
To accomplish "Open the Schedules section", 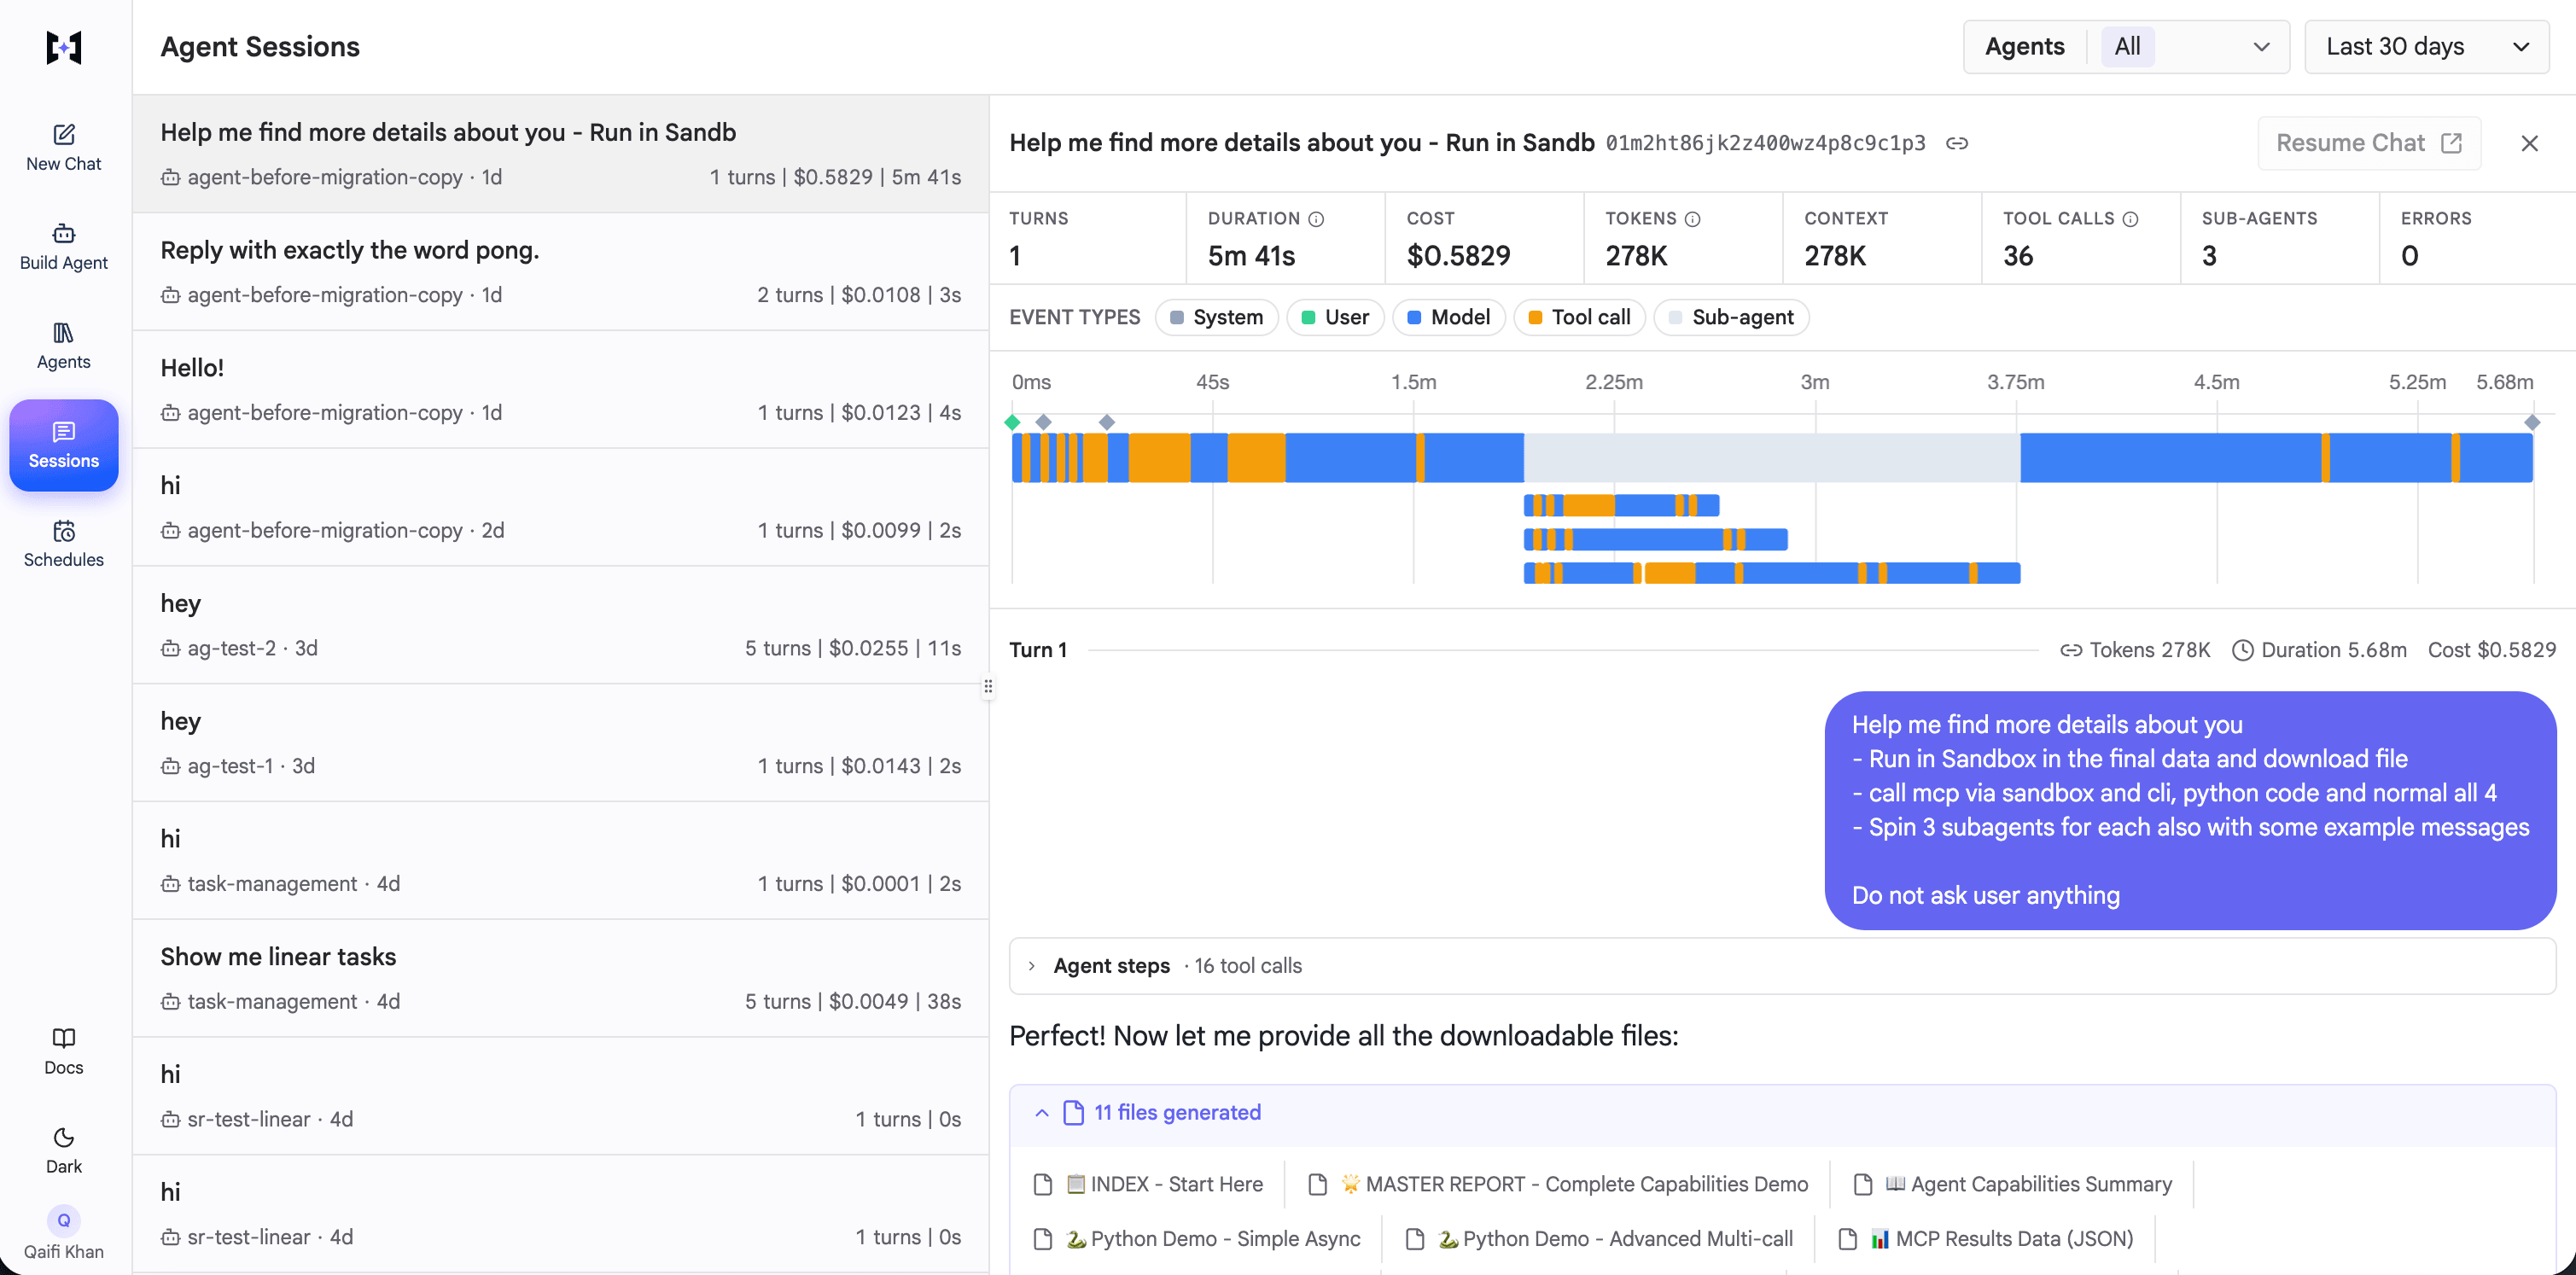I will coord(64,544).
